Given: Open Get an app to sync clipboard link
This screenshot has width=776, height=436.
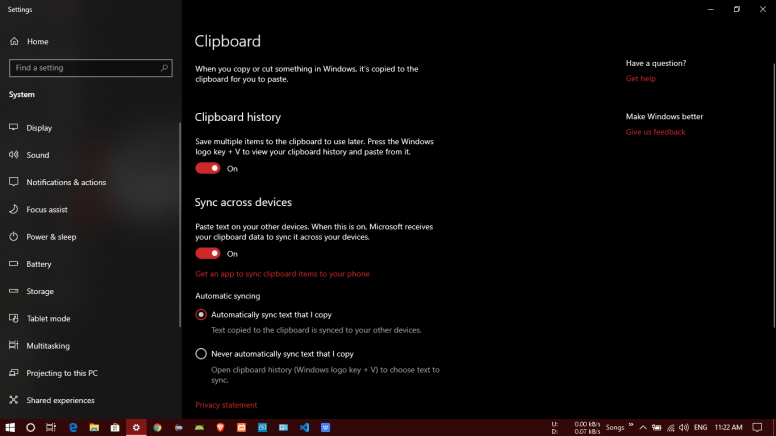Looking at the screenshot, I should pos(282,274).
